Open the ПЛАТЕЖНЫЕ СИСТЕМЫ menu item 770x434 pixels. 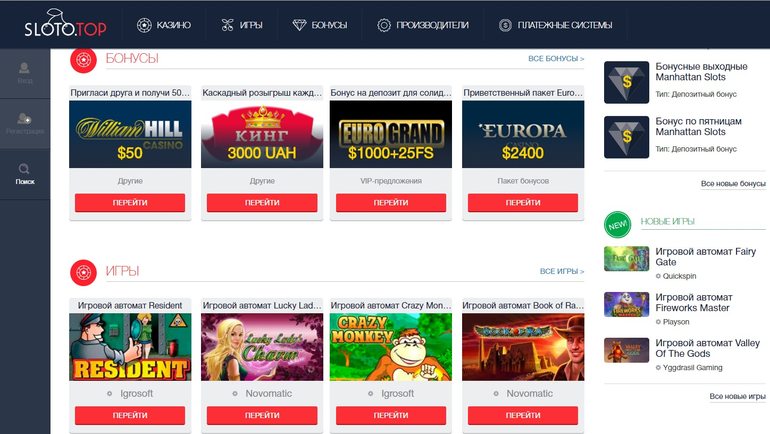555,25
